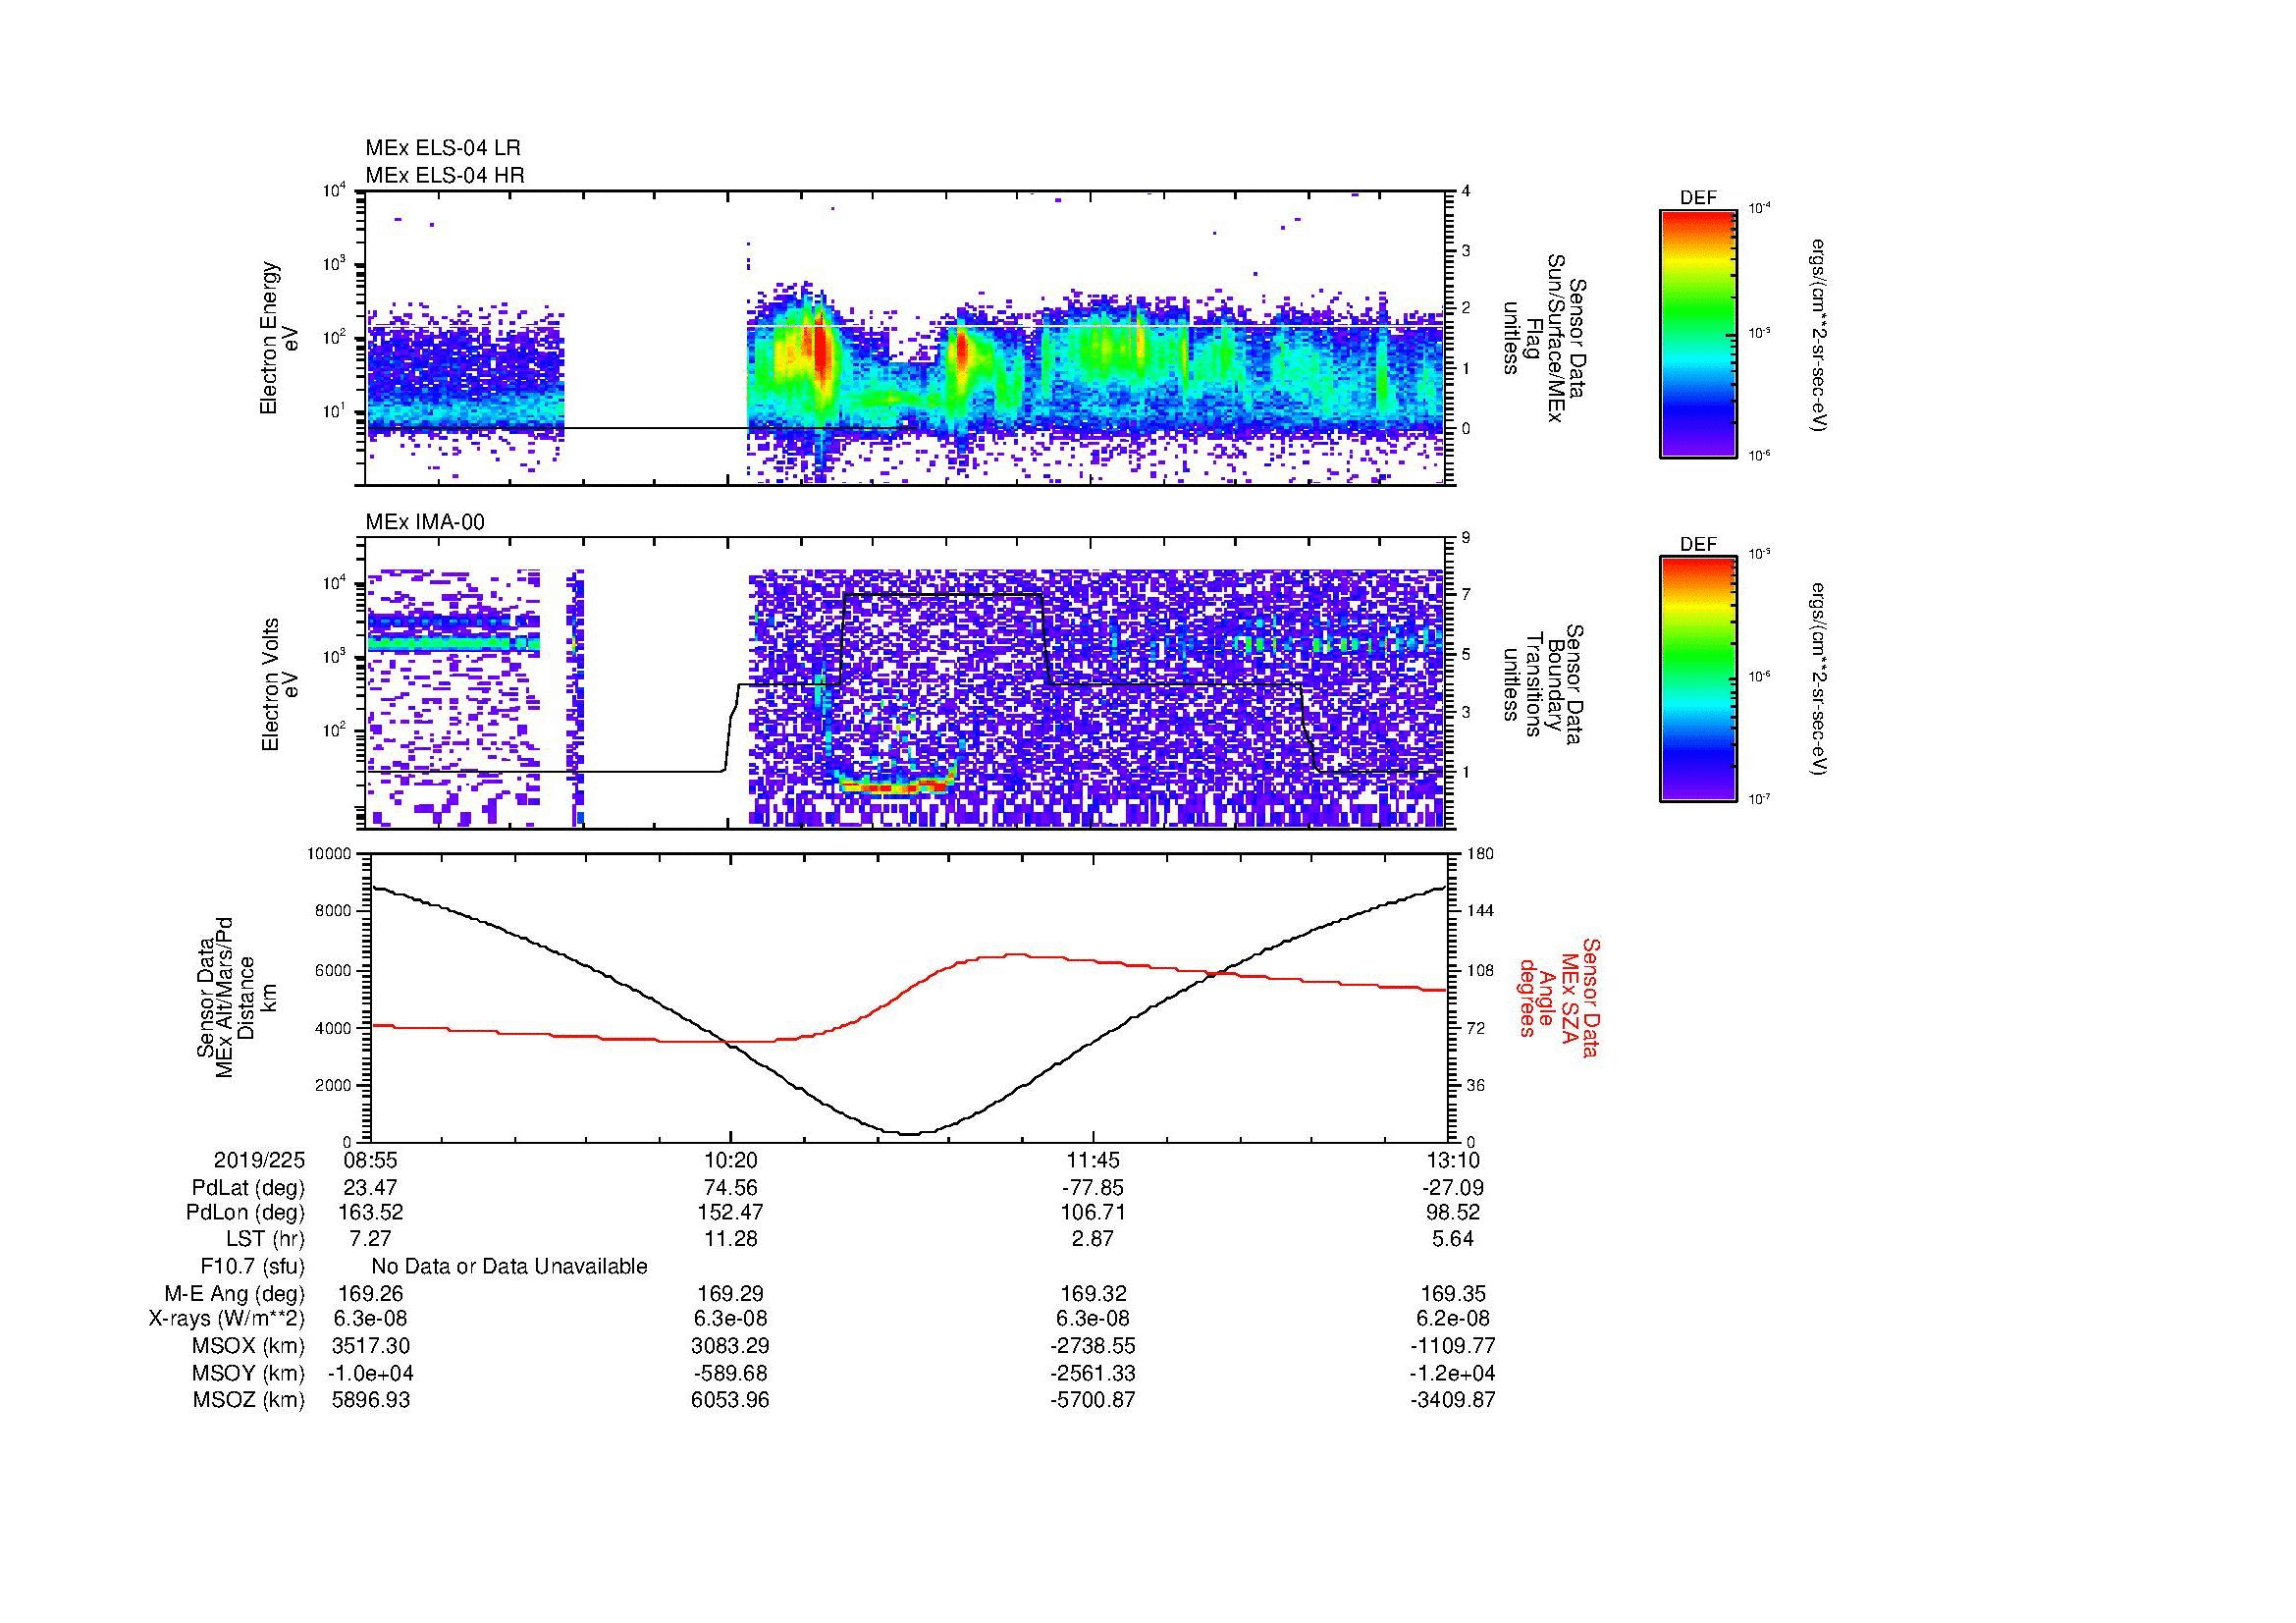Click M-E Ang value 169.35
2296x1623 pixels.
(1452, 1293)
